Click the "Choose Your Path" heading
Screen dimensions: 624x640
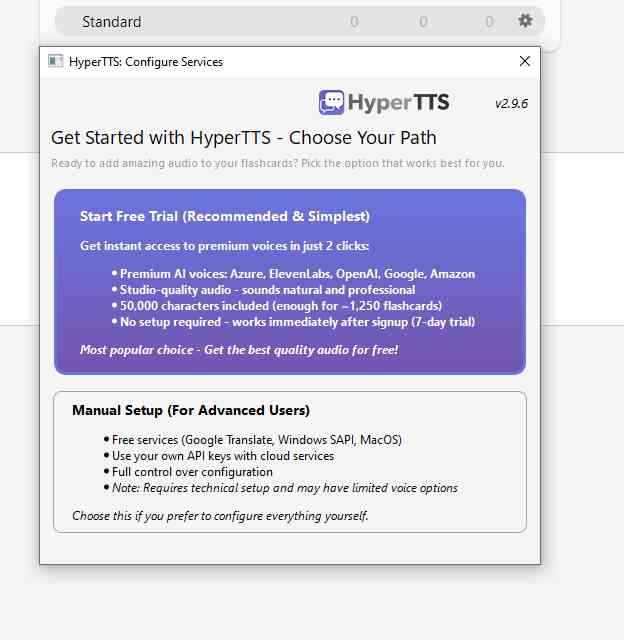(x=243, y=138)
